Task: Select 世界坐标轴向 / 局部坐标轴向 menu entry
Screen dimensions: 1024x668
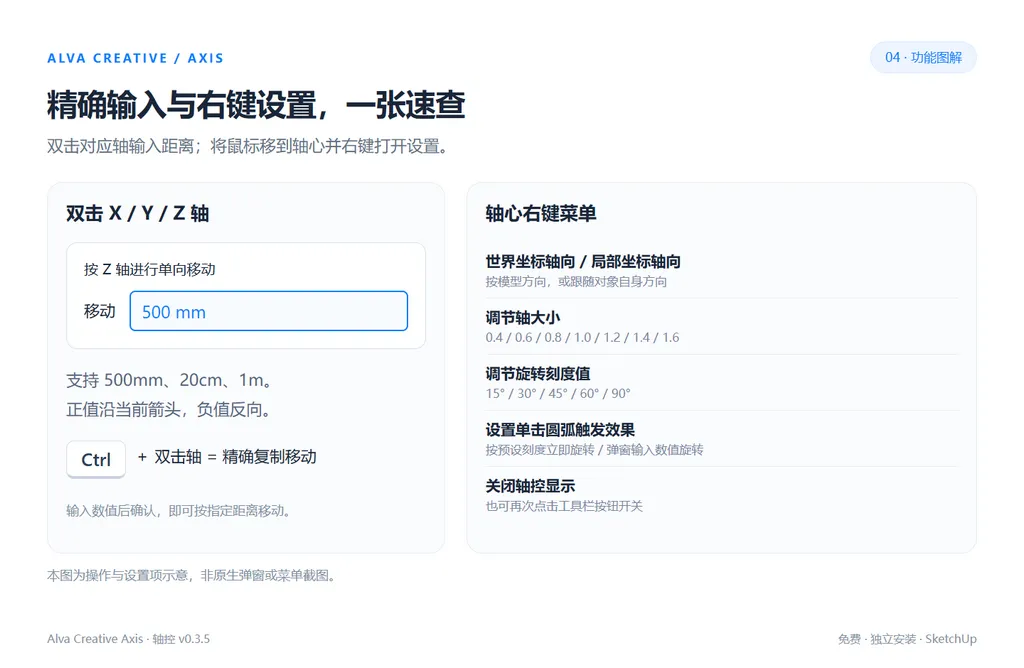Action: pos(722,270)
